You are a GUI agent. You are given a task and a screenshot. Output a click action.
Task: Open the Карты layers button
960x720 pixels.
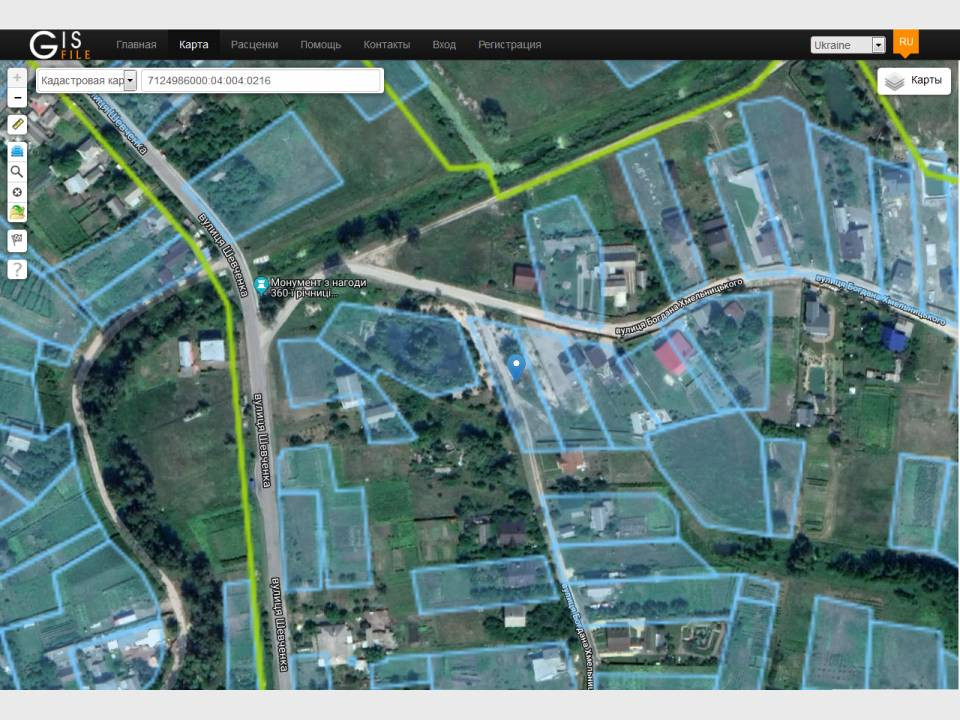[x=914, y=81]
